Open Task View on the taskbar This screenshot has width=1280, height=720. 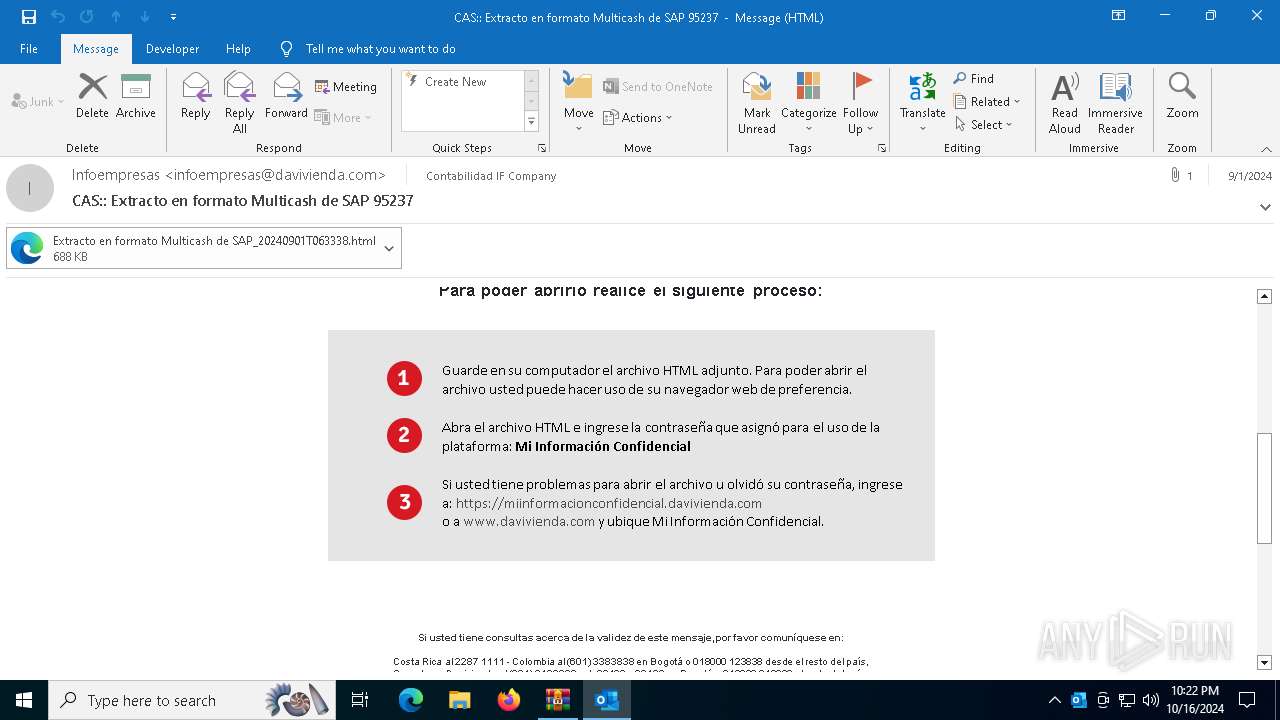360,700
